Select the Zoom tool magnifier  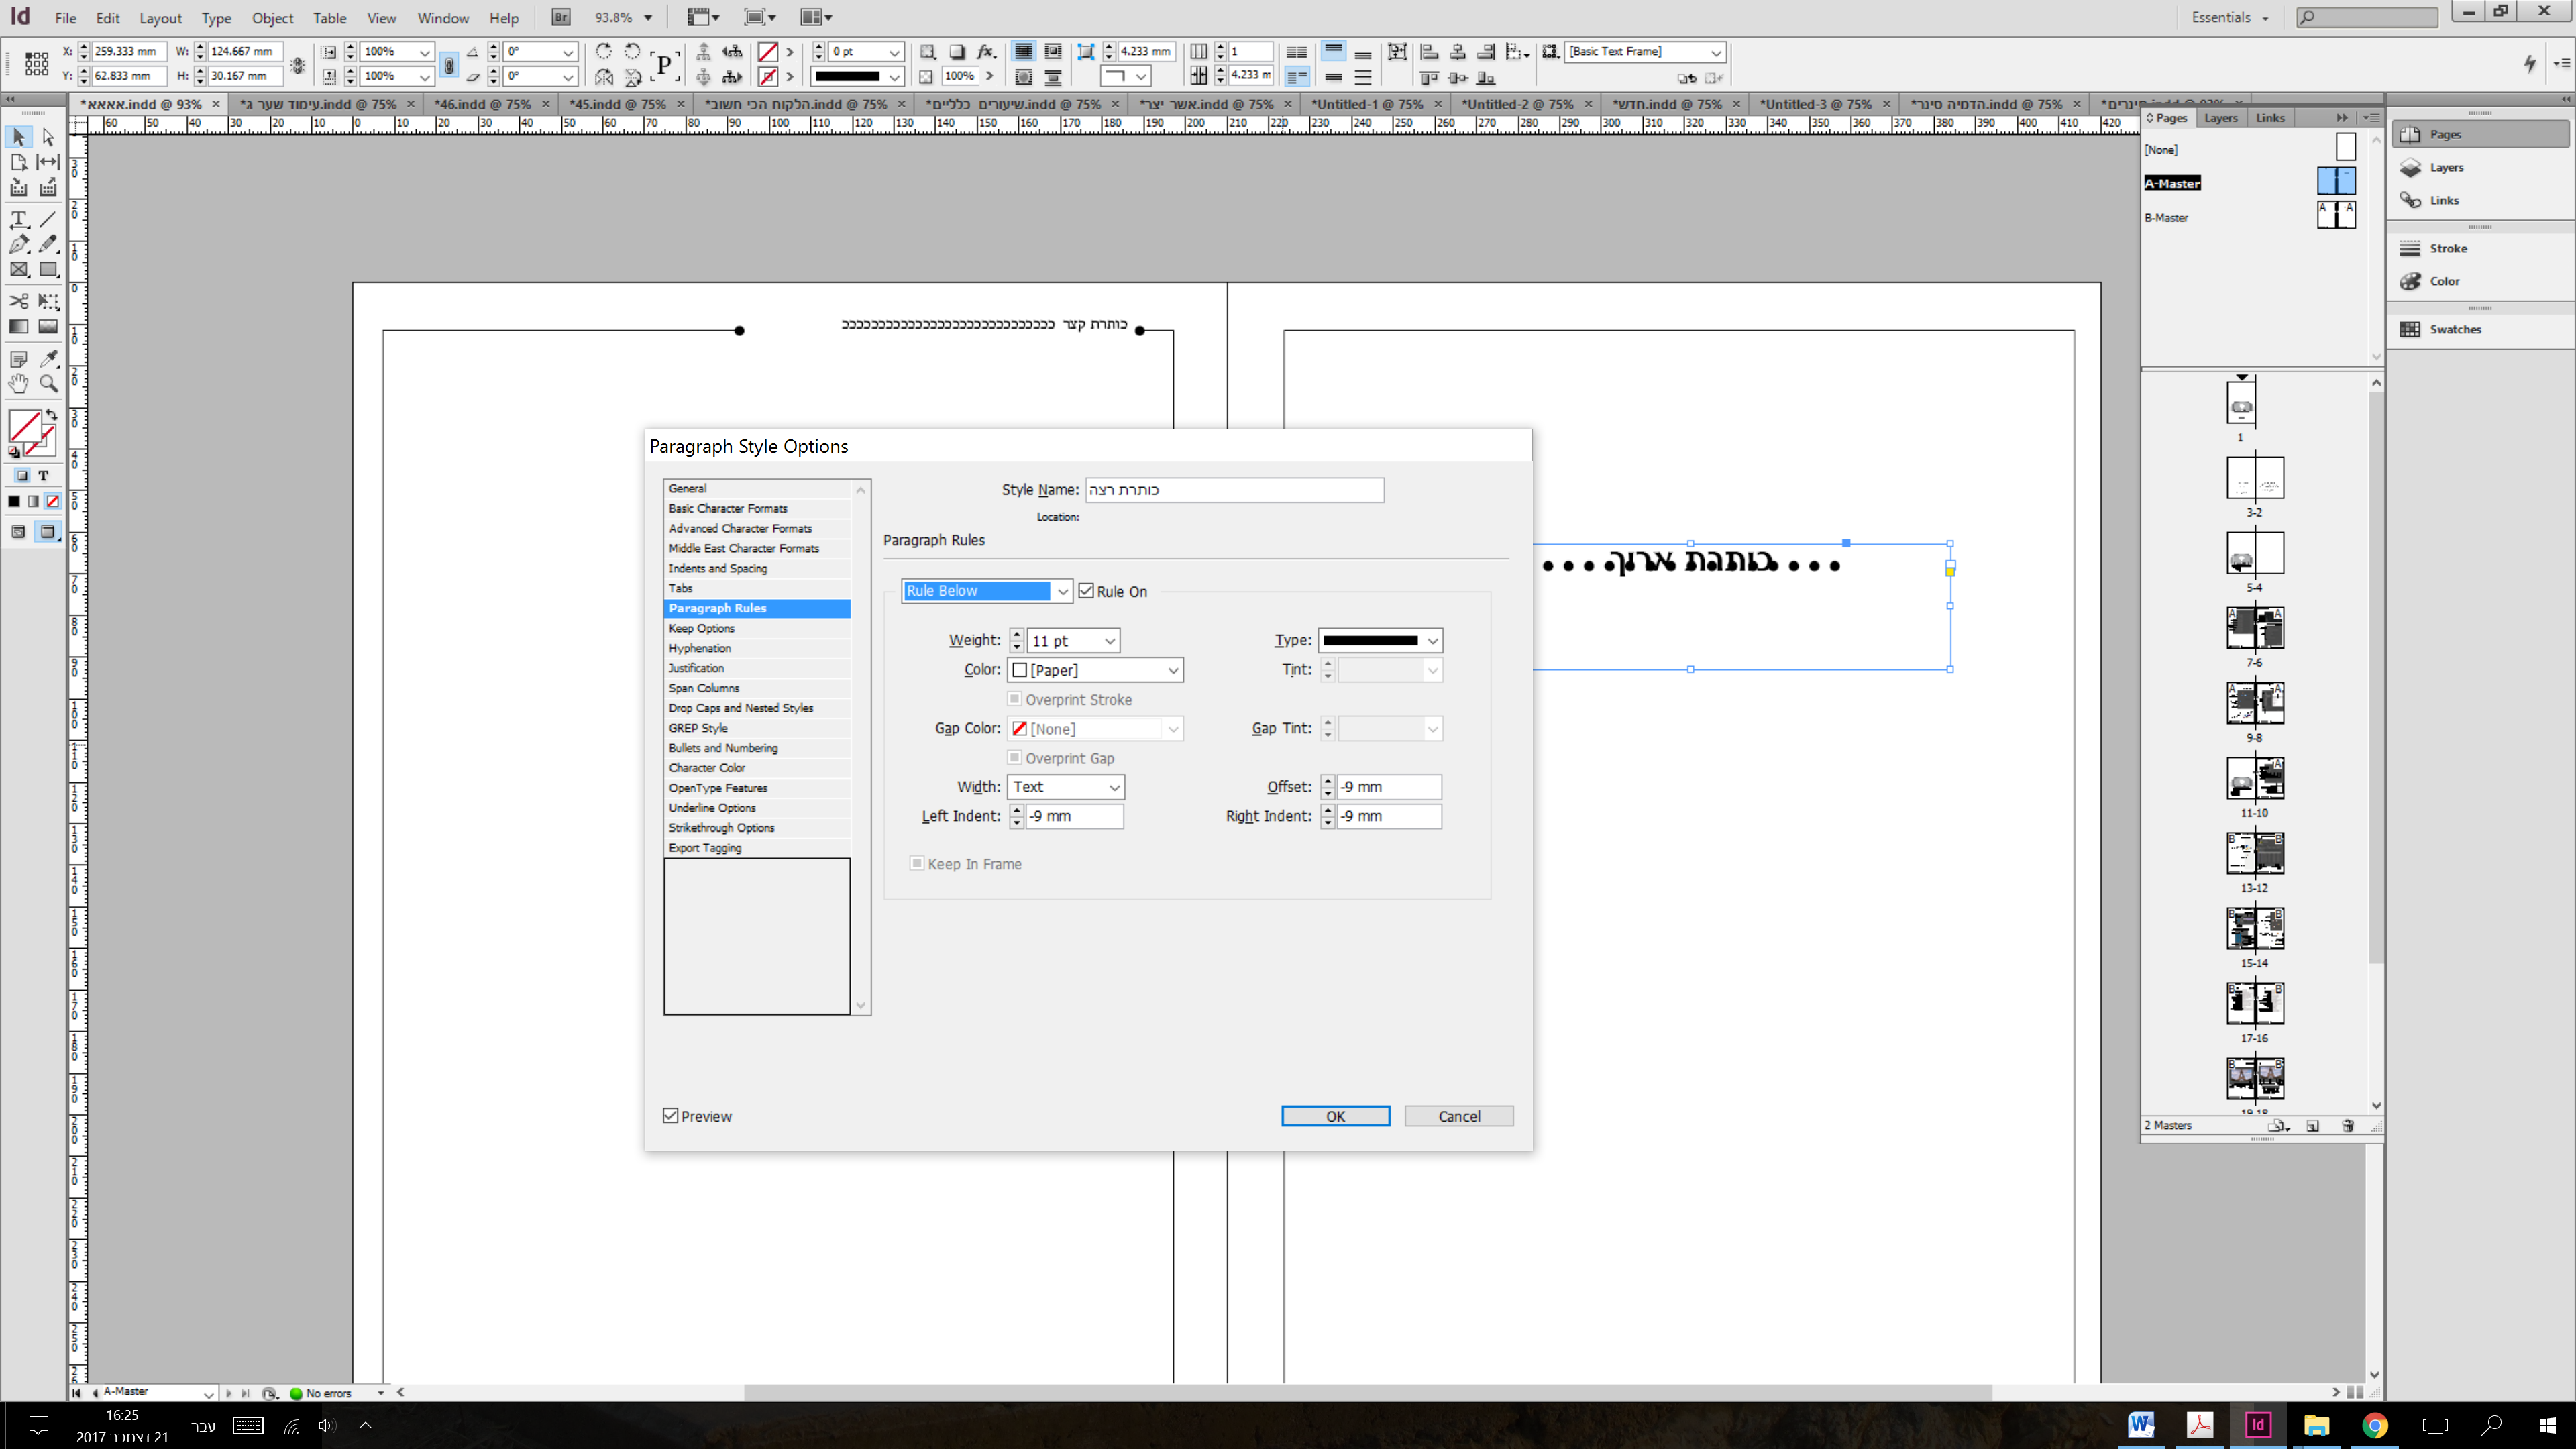48,384
